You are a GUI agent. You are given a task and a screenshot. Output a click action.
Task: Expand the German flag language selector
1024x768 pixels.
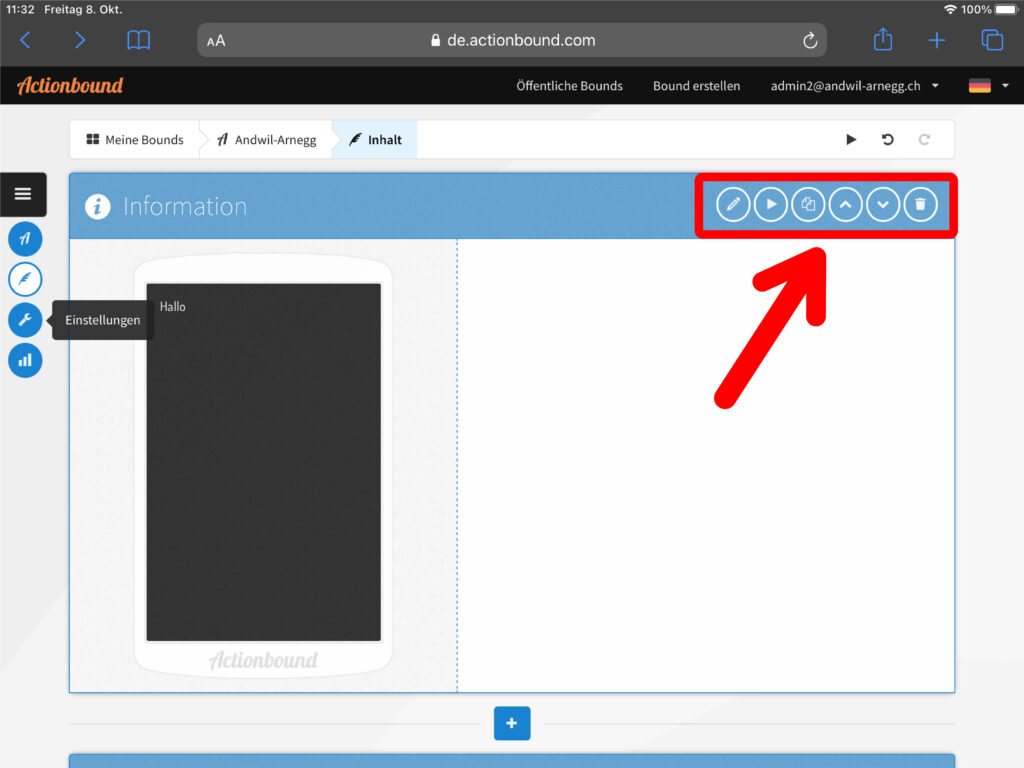[986, 86]
